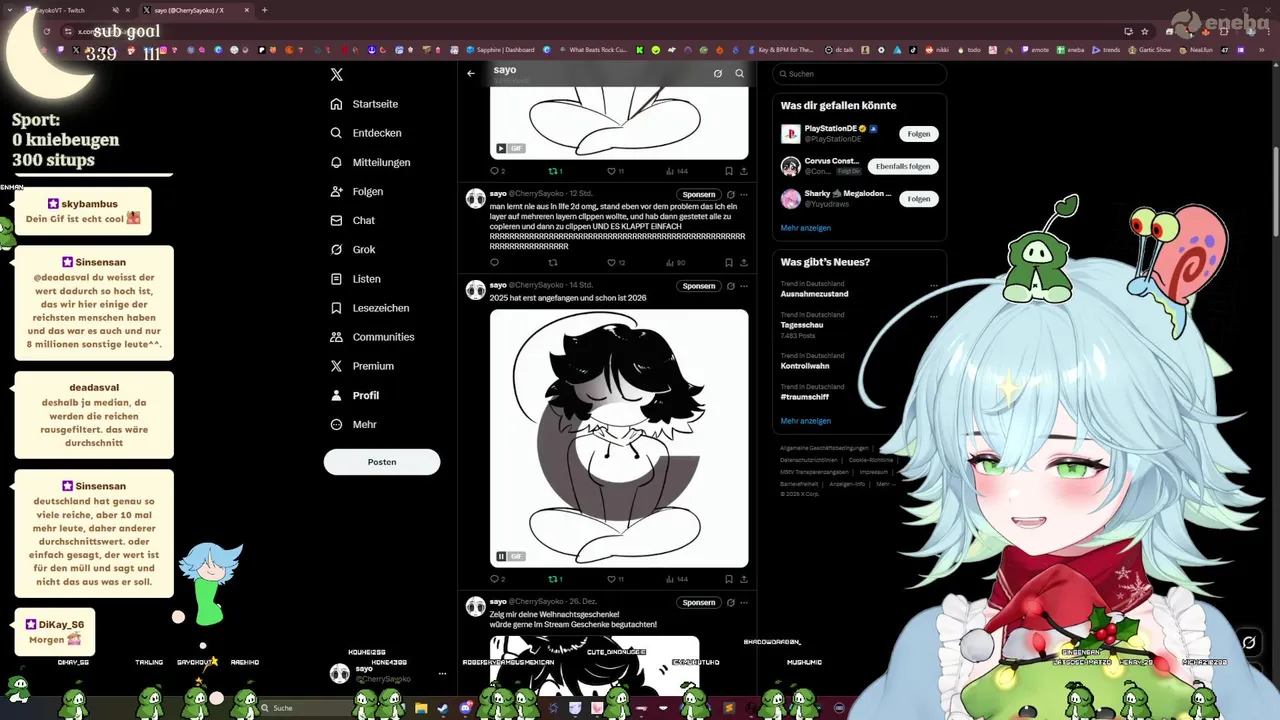Click the Grok icon on the 14 Std. post
This screenshot has width=1280, height=720.
[731, 286]
